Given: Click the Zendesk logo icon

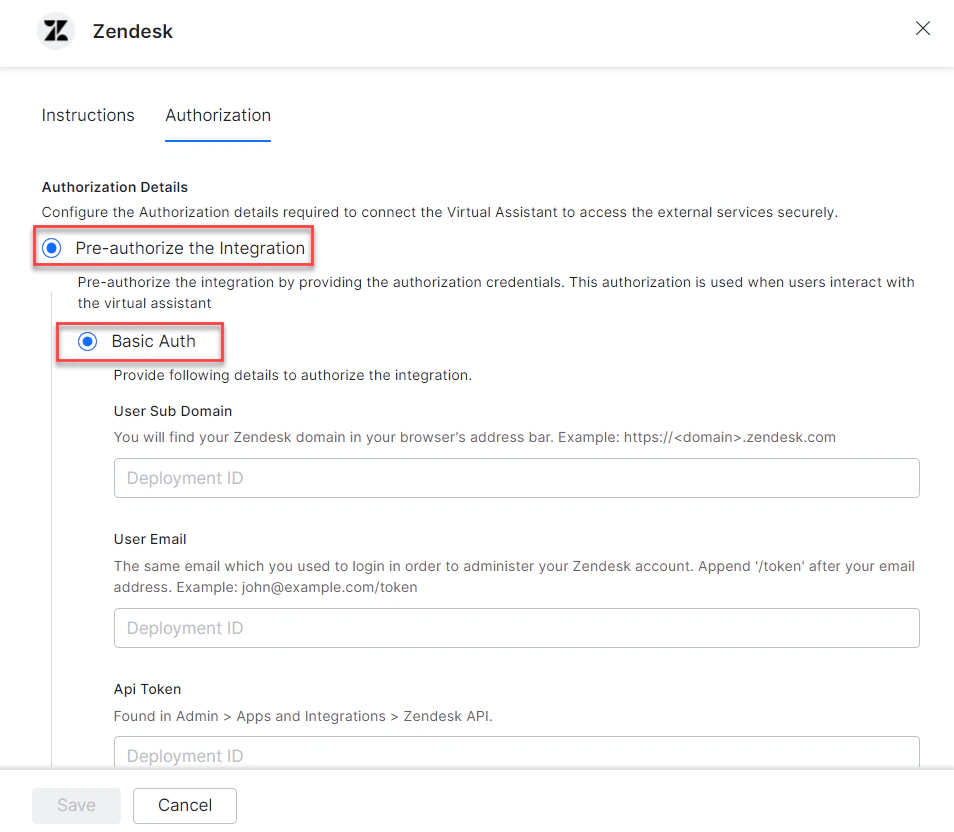Looking at the screenshot, I should tap(55, 31).
